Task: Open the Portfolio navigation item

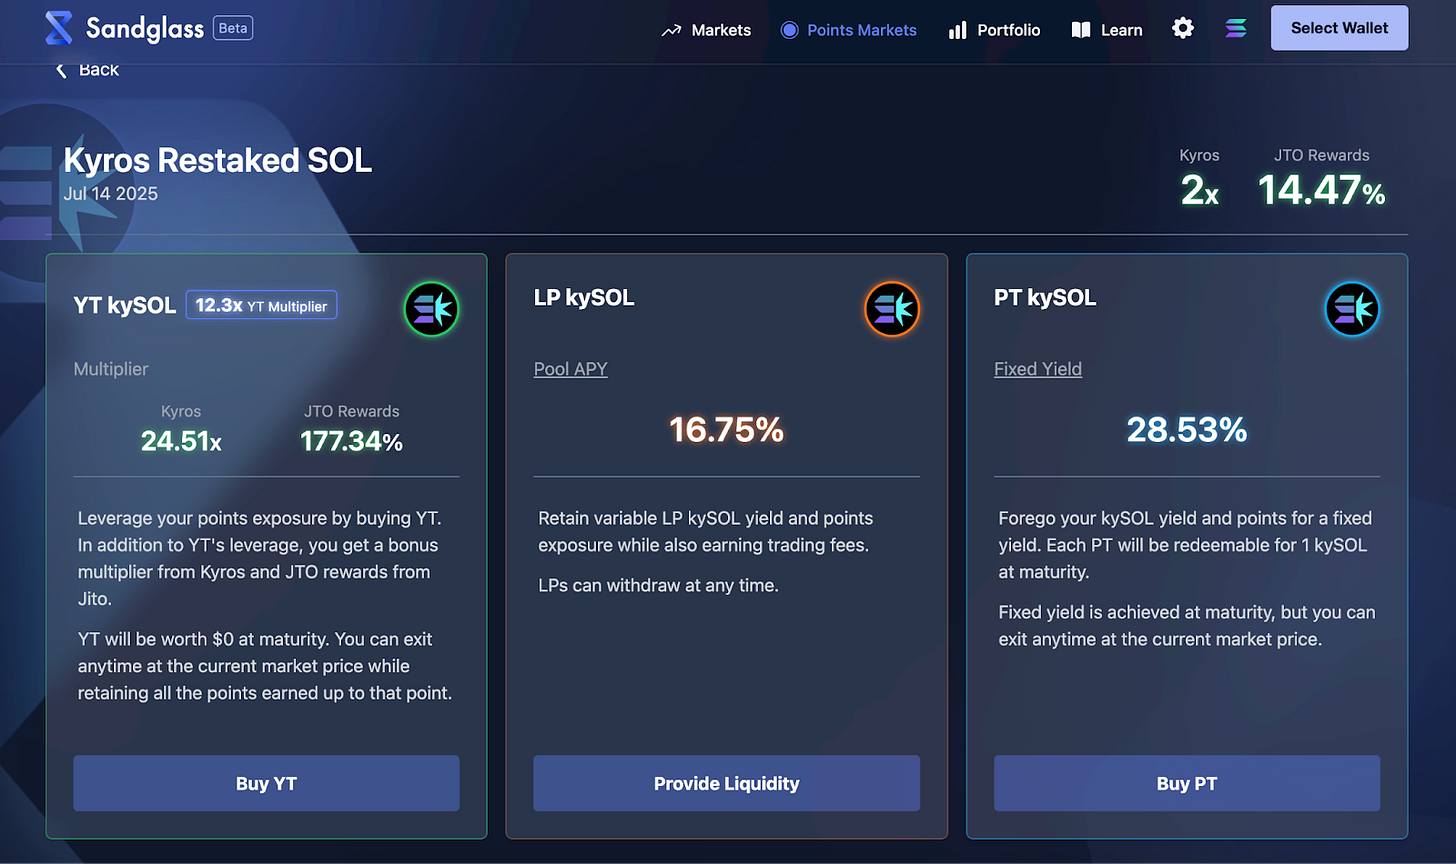Action: (994, 30)
